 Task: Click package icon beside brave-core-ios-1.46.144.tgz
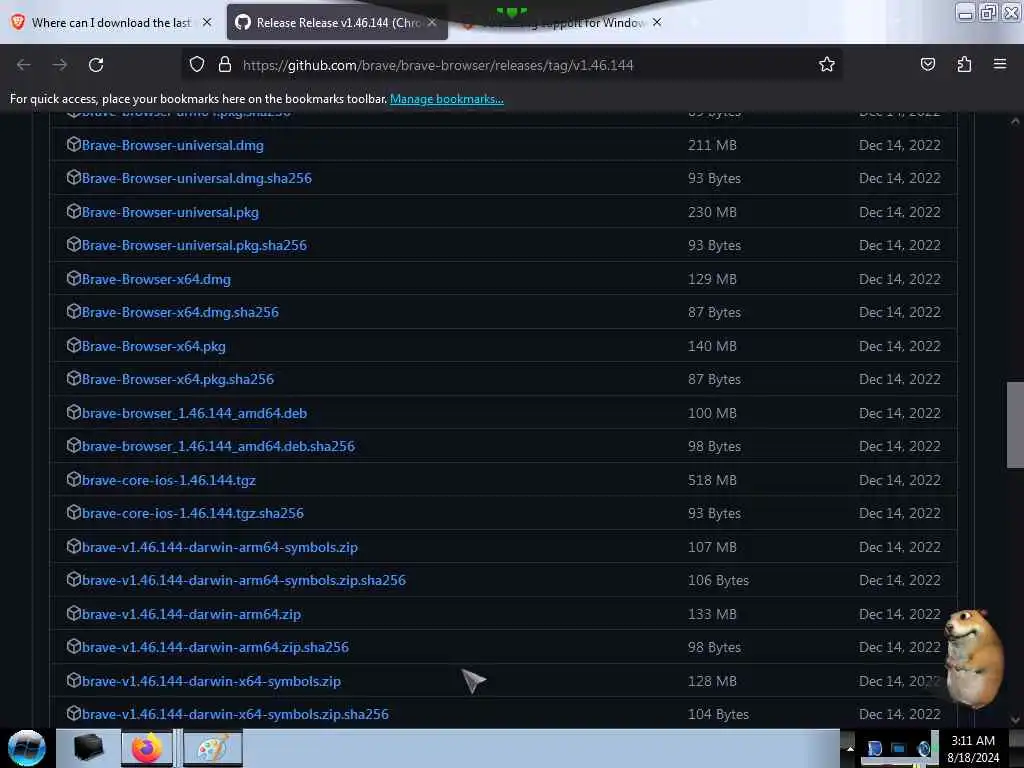tap(74, 479)
